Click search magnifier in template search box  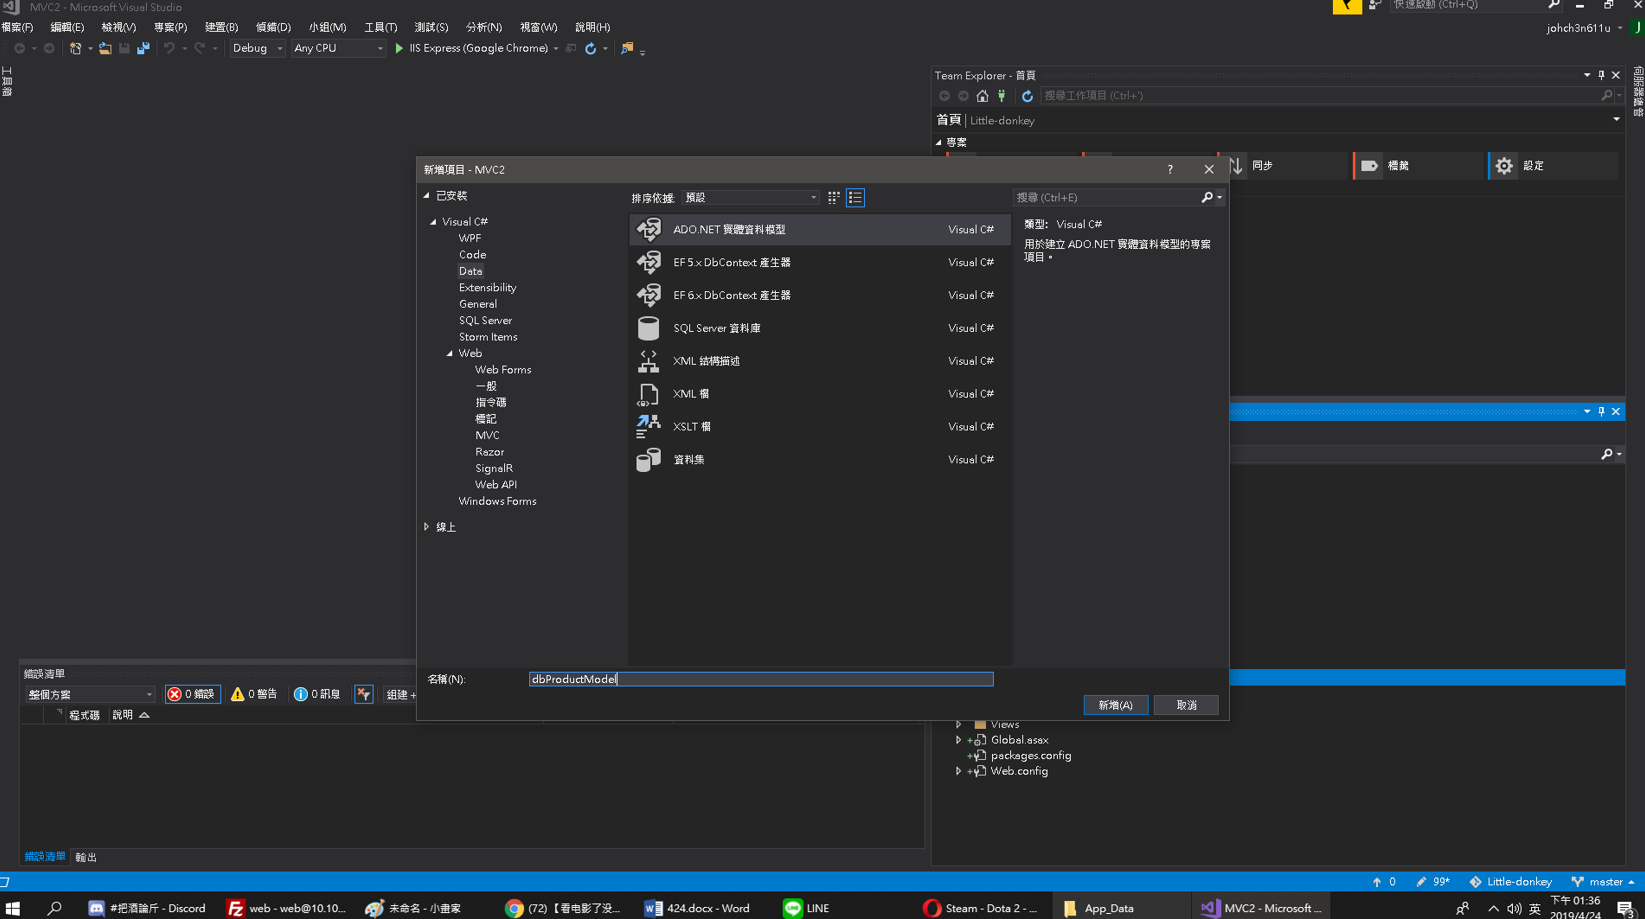click(x=1207, y=198)
